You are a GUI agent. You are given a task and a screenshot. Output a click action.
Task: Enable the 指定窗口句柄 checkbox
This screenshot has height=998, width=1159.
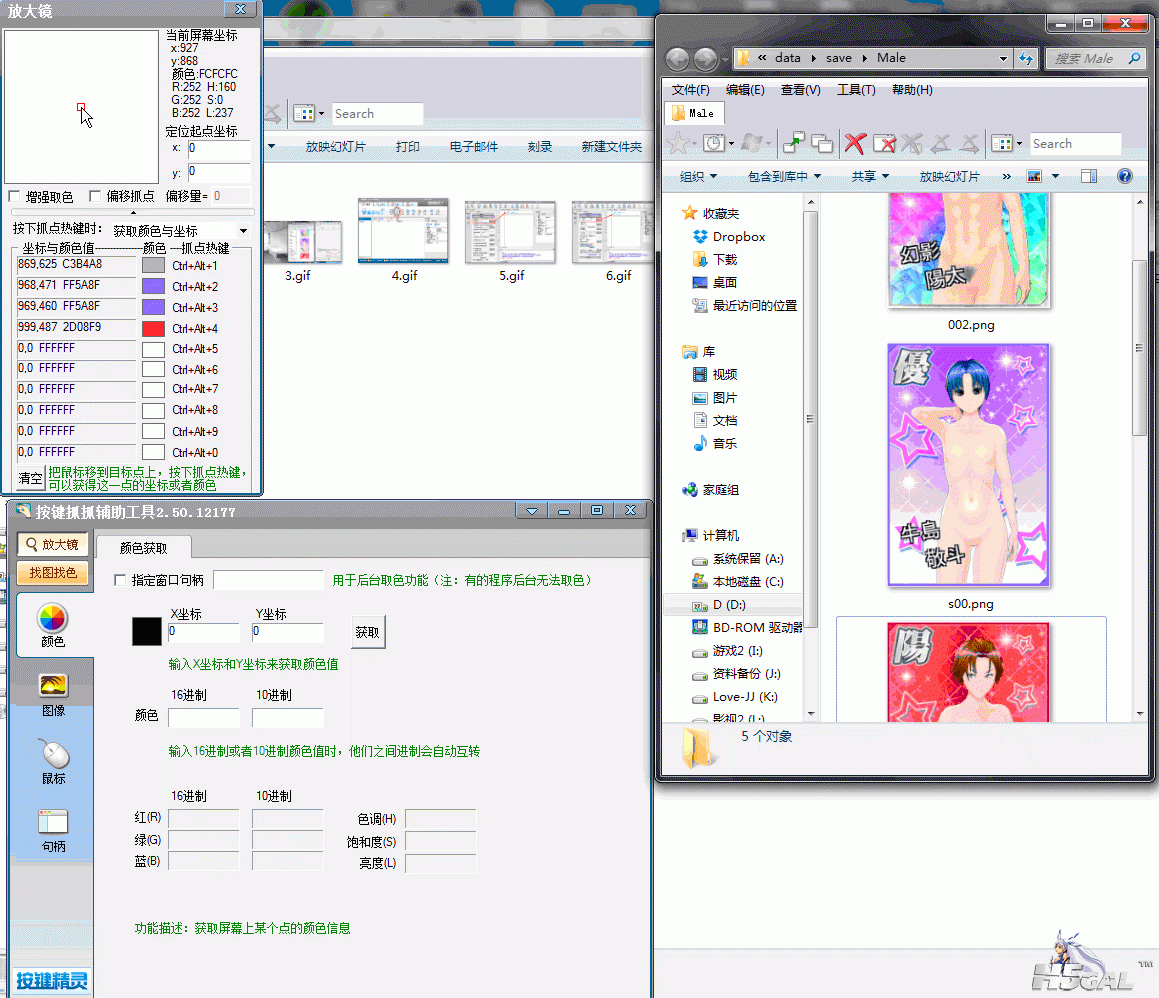coord(120,580)
